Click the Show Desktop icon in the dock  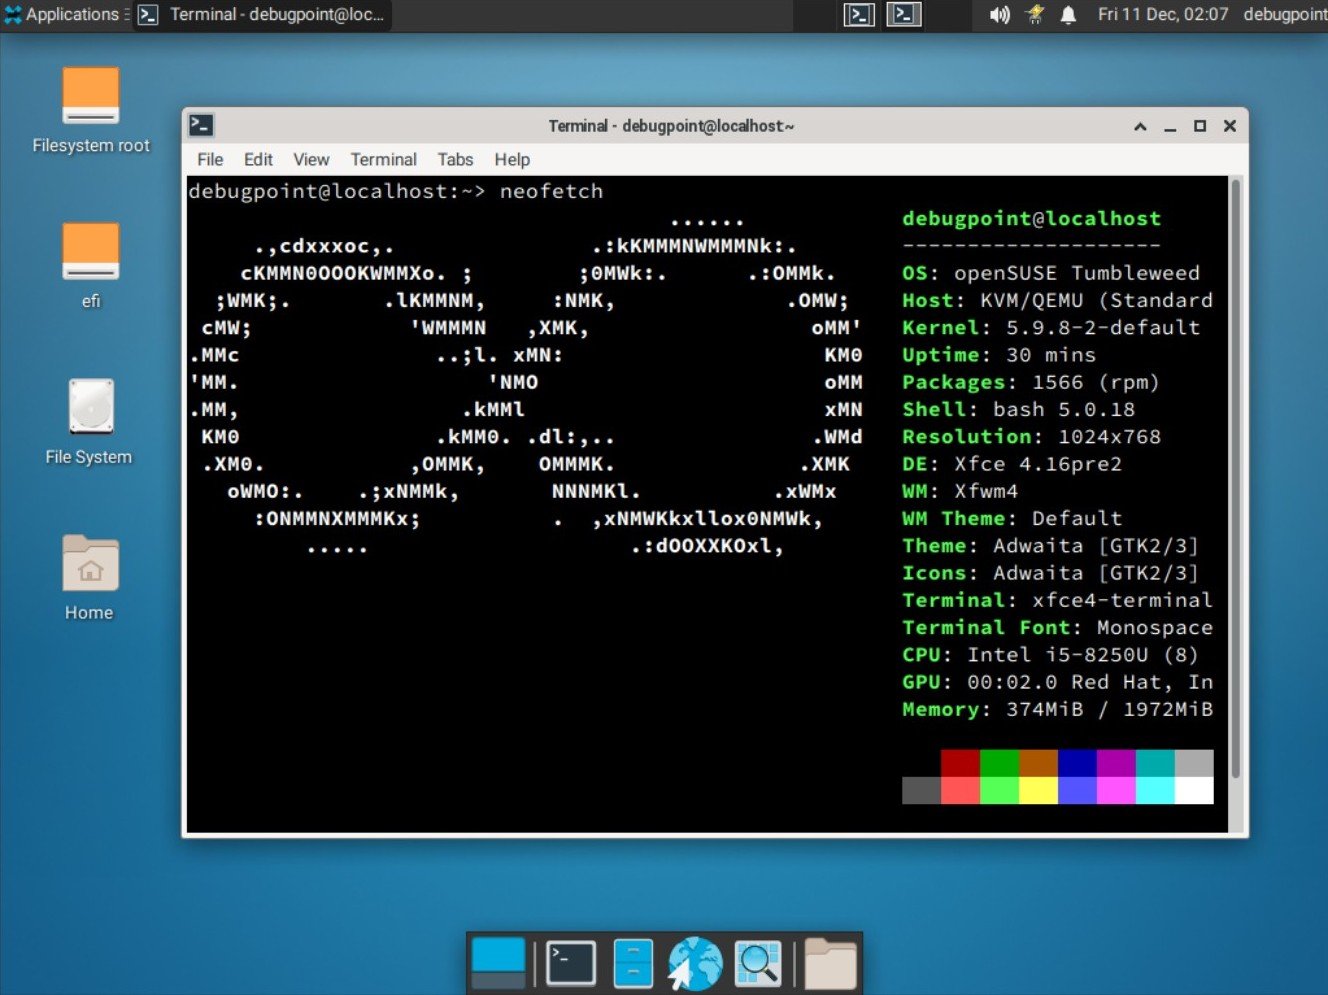497,962
